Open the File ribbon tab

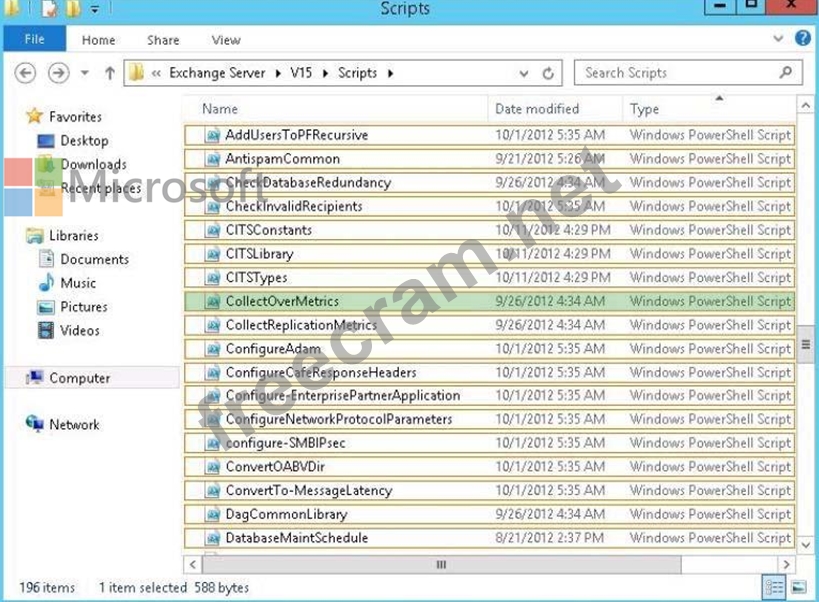pos(34,39)
